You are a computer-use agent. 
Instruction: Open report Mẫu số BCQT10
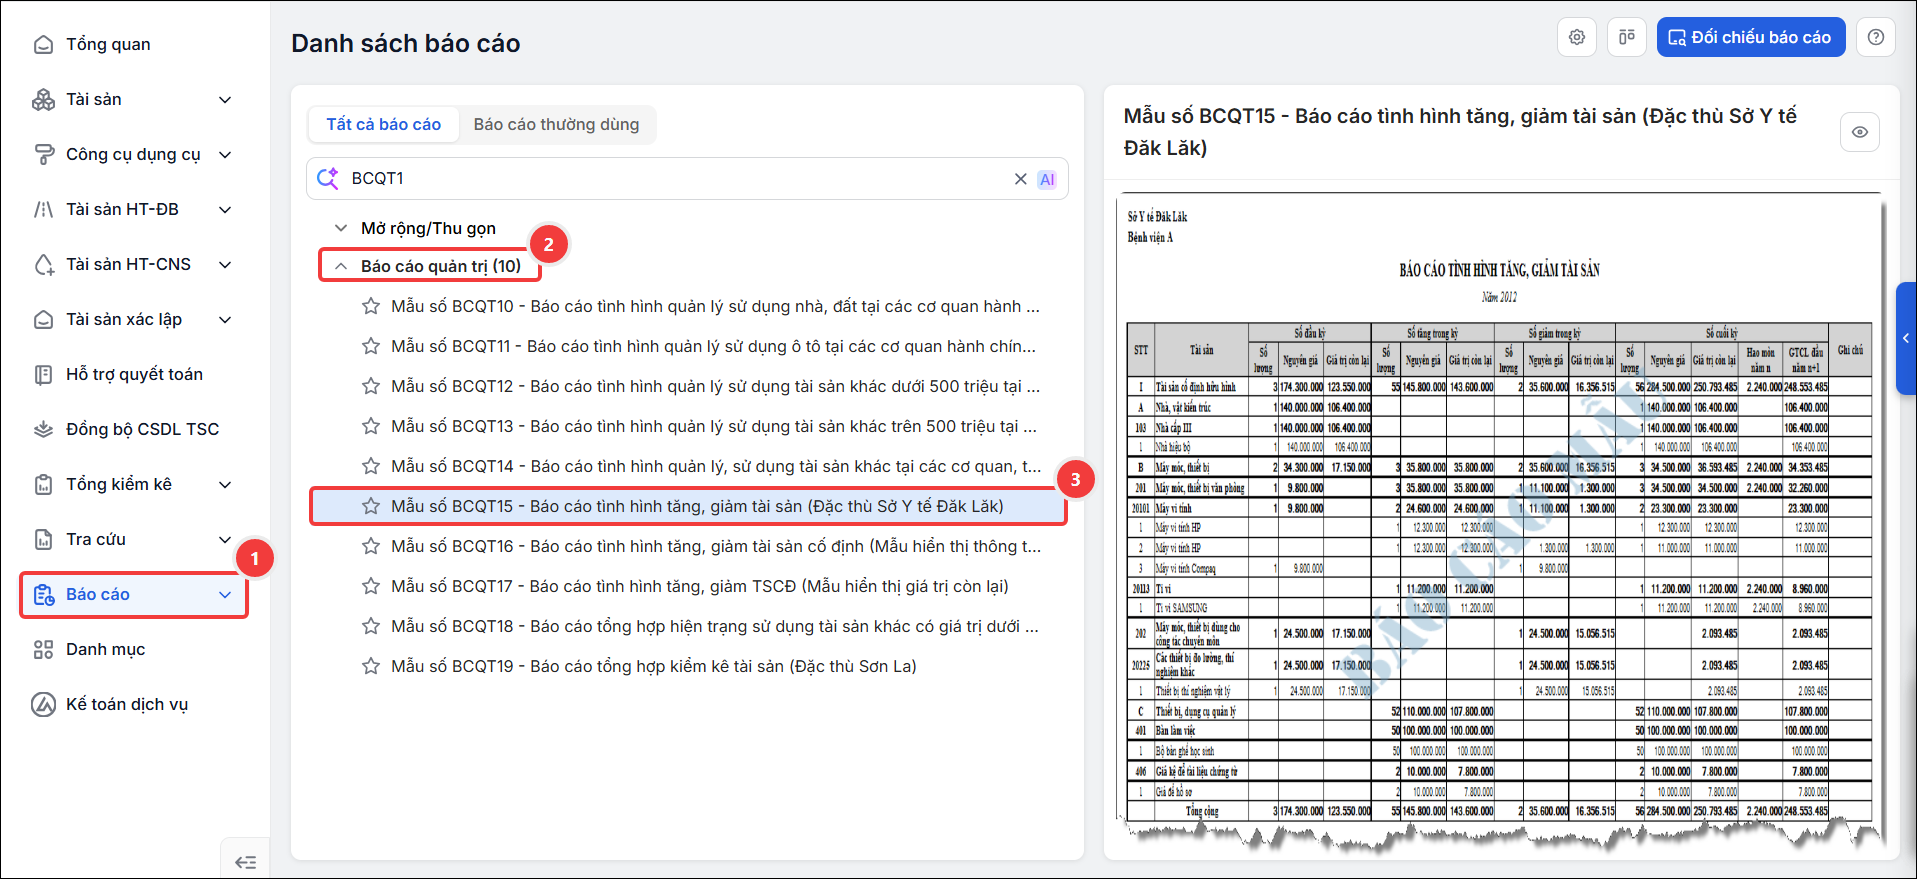click(x=715, y=306)
